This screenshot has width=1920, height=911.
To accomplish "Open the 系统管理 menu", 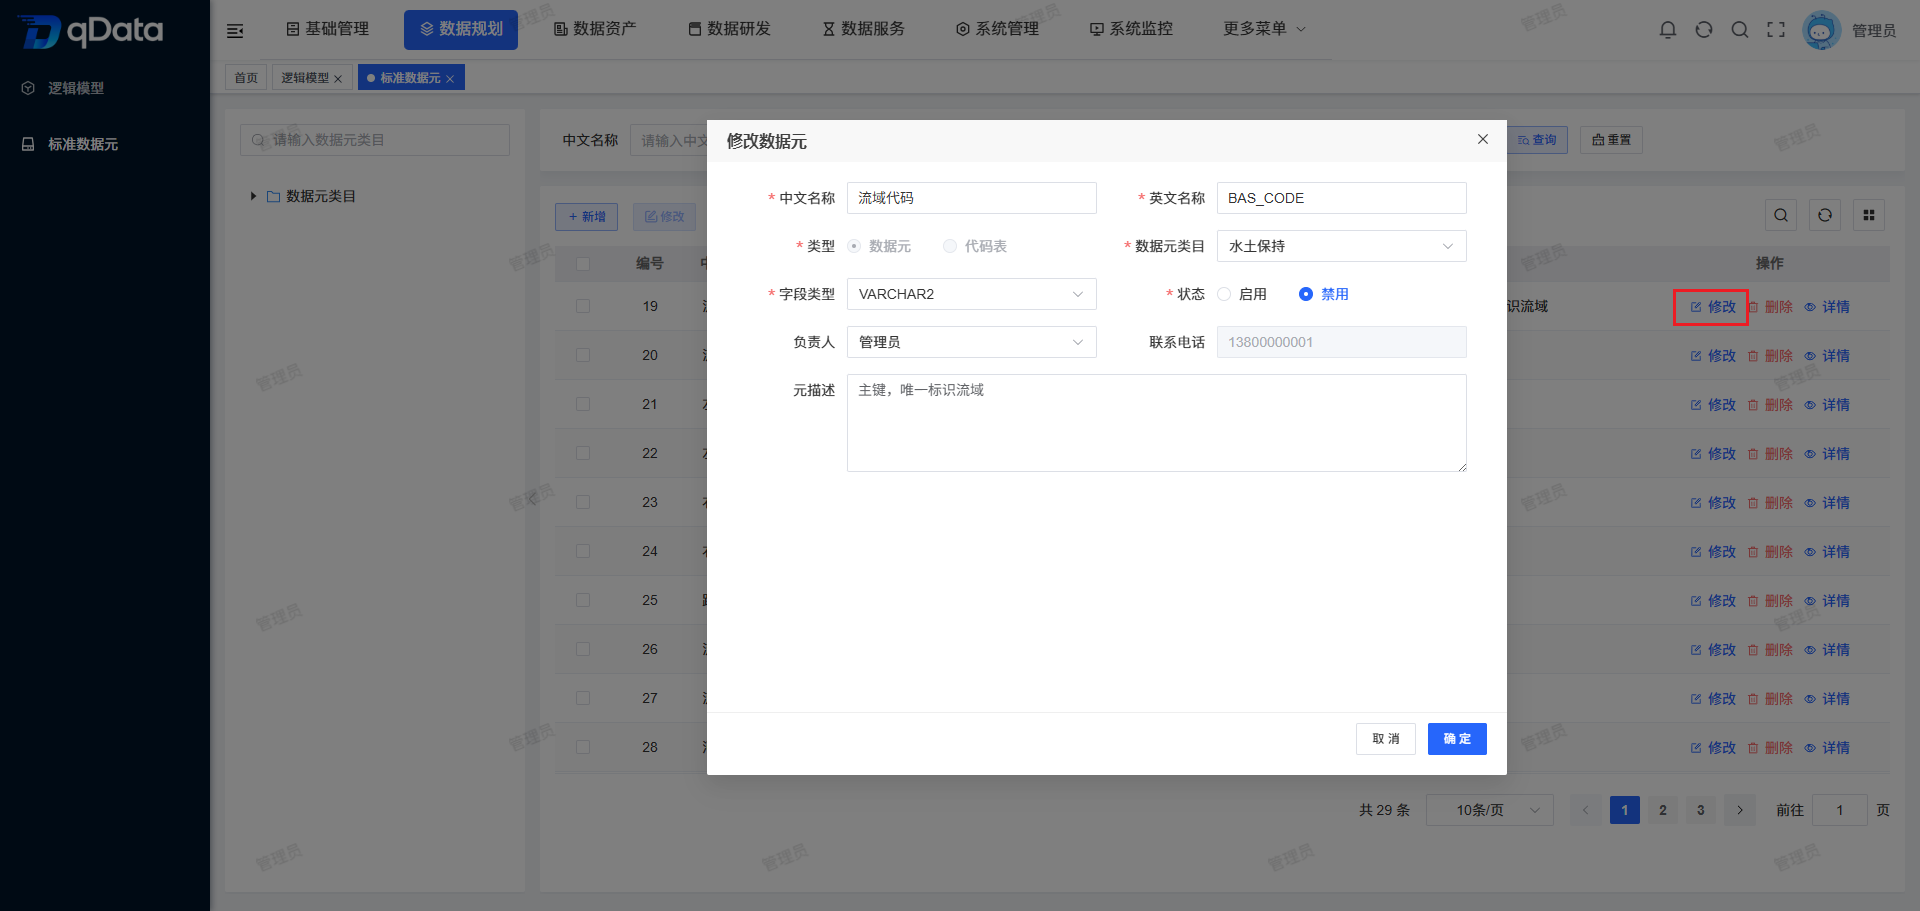I will tap(997, 29).
